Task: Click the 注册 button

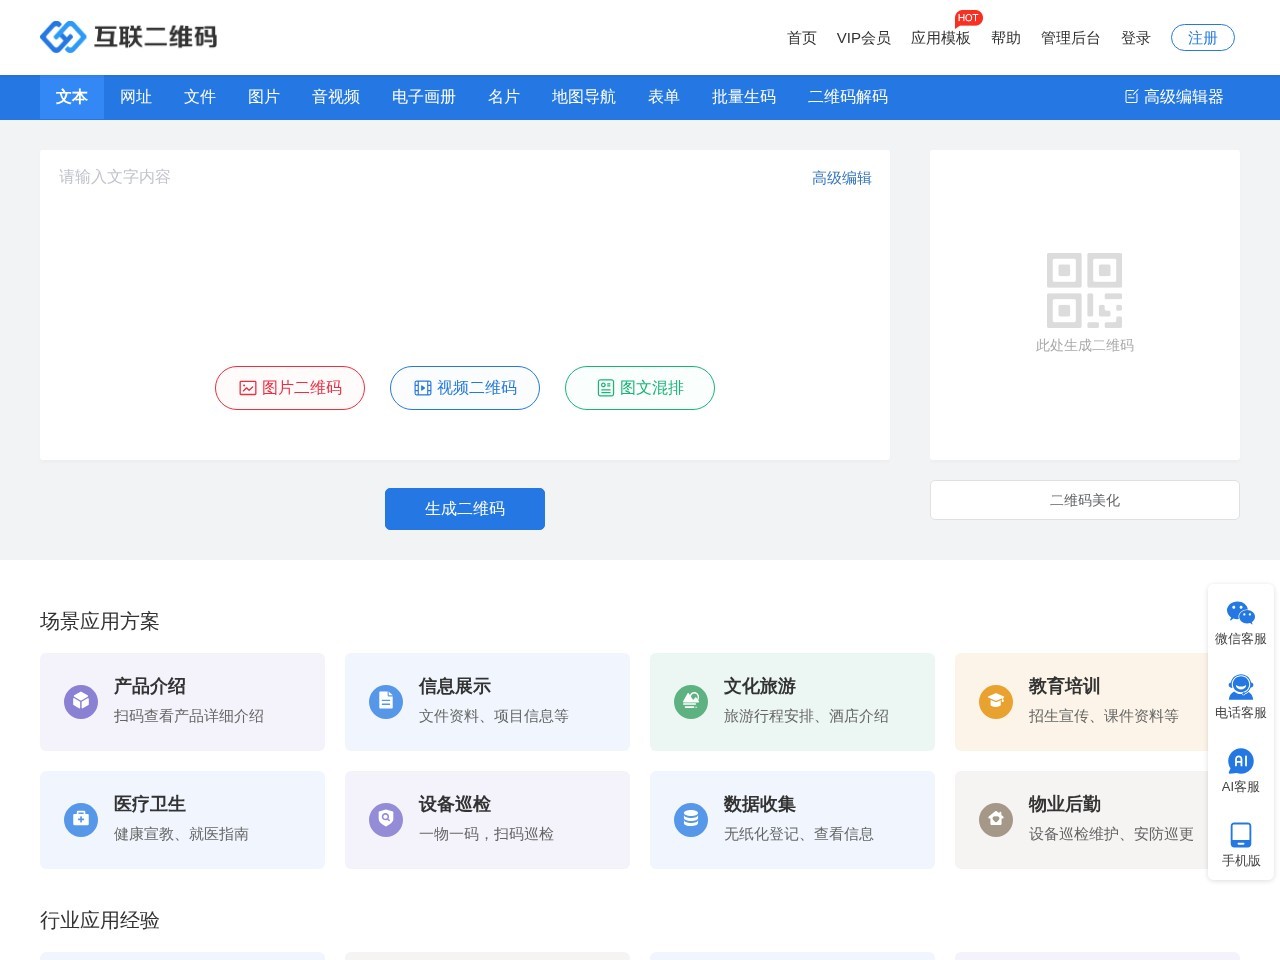Action: (1203, 38)
